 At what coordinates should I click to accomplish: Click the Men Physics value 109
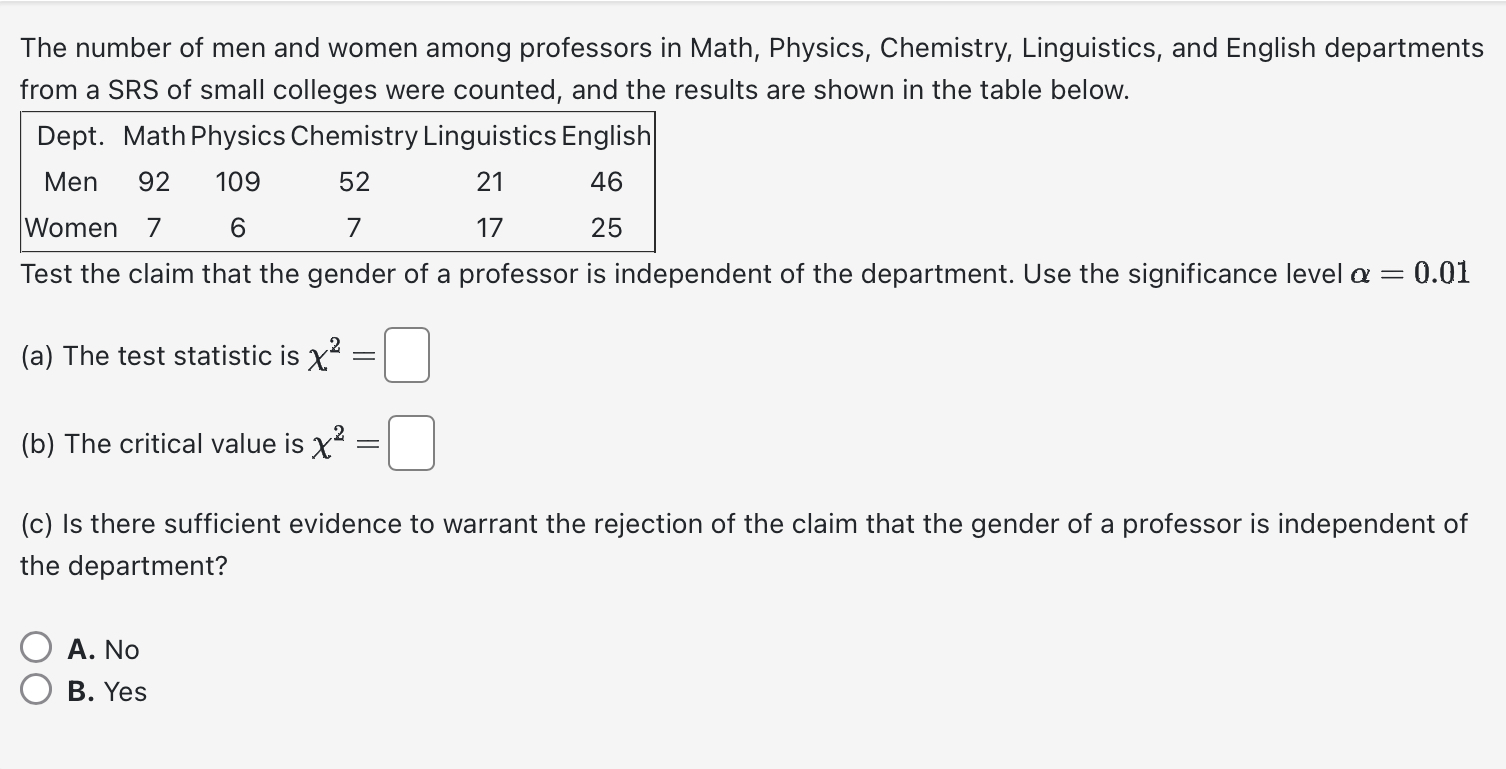click(238, 182)
